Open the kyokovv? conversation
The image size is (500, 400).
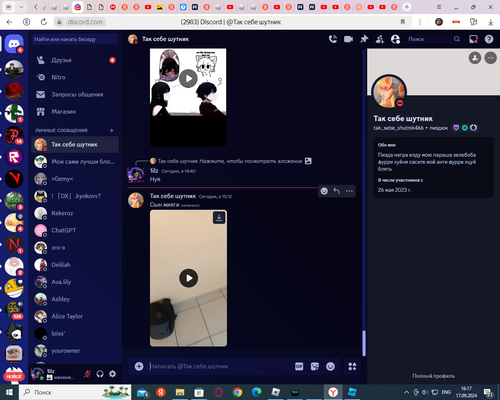click(75, 196)
